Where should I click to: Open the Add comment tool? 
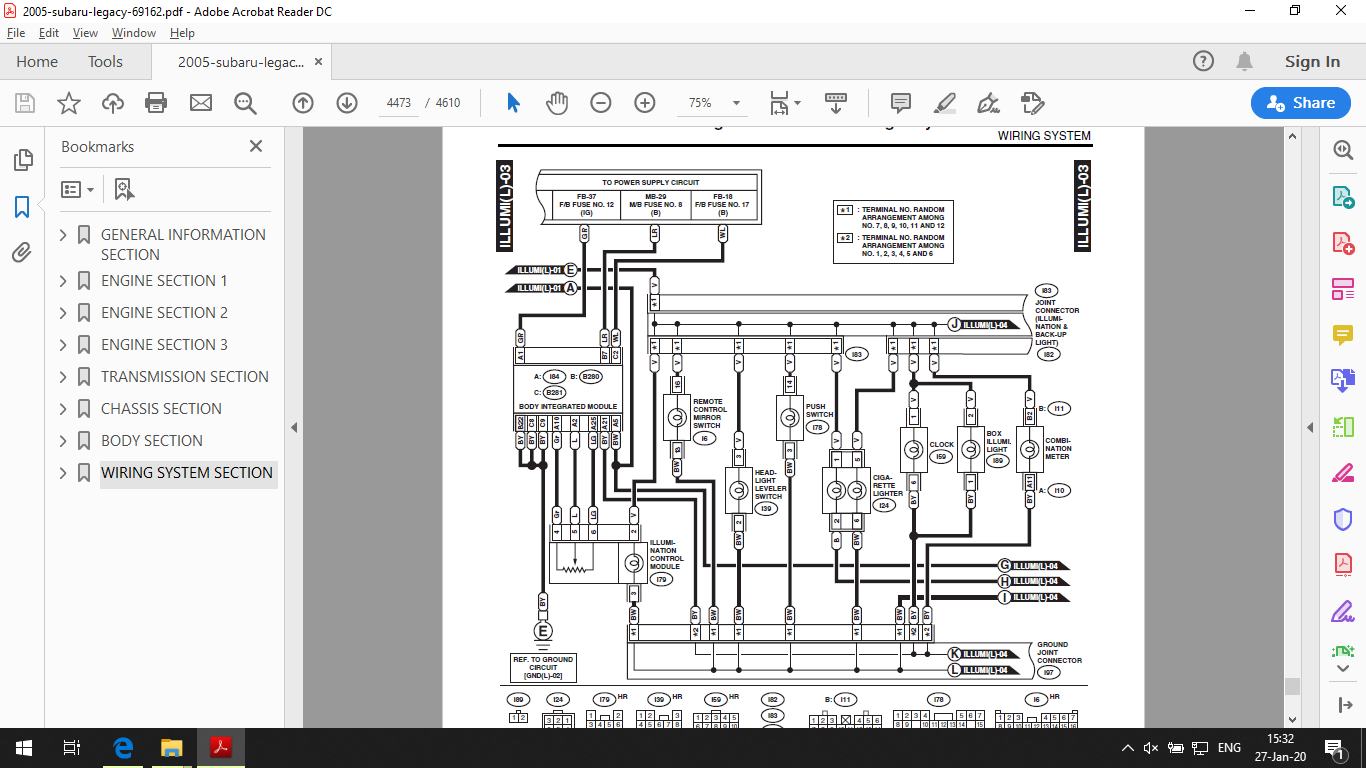point(900,103)
